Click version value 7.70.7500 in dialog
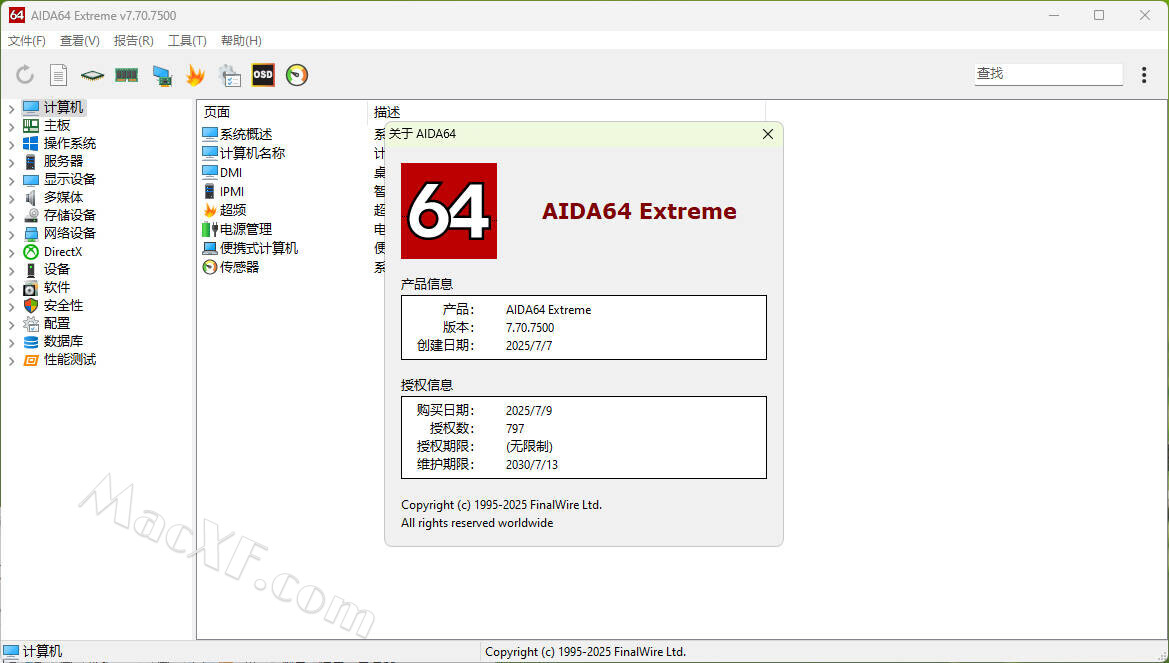 coord(530,327)
